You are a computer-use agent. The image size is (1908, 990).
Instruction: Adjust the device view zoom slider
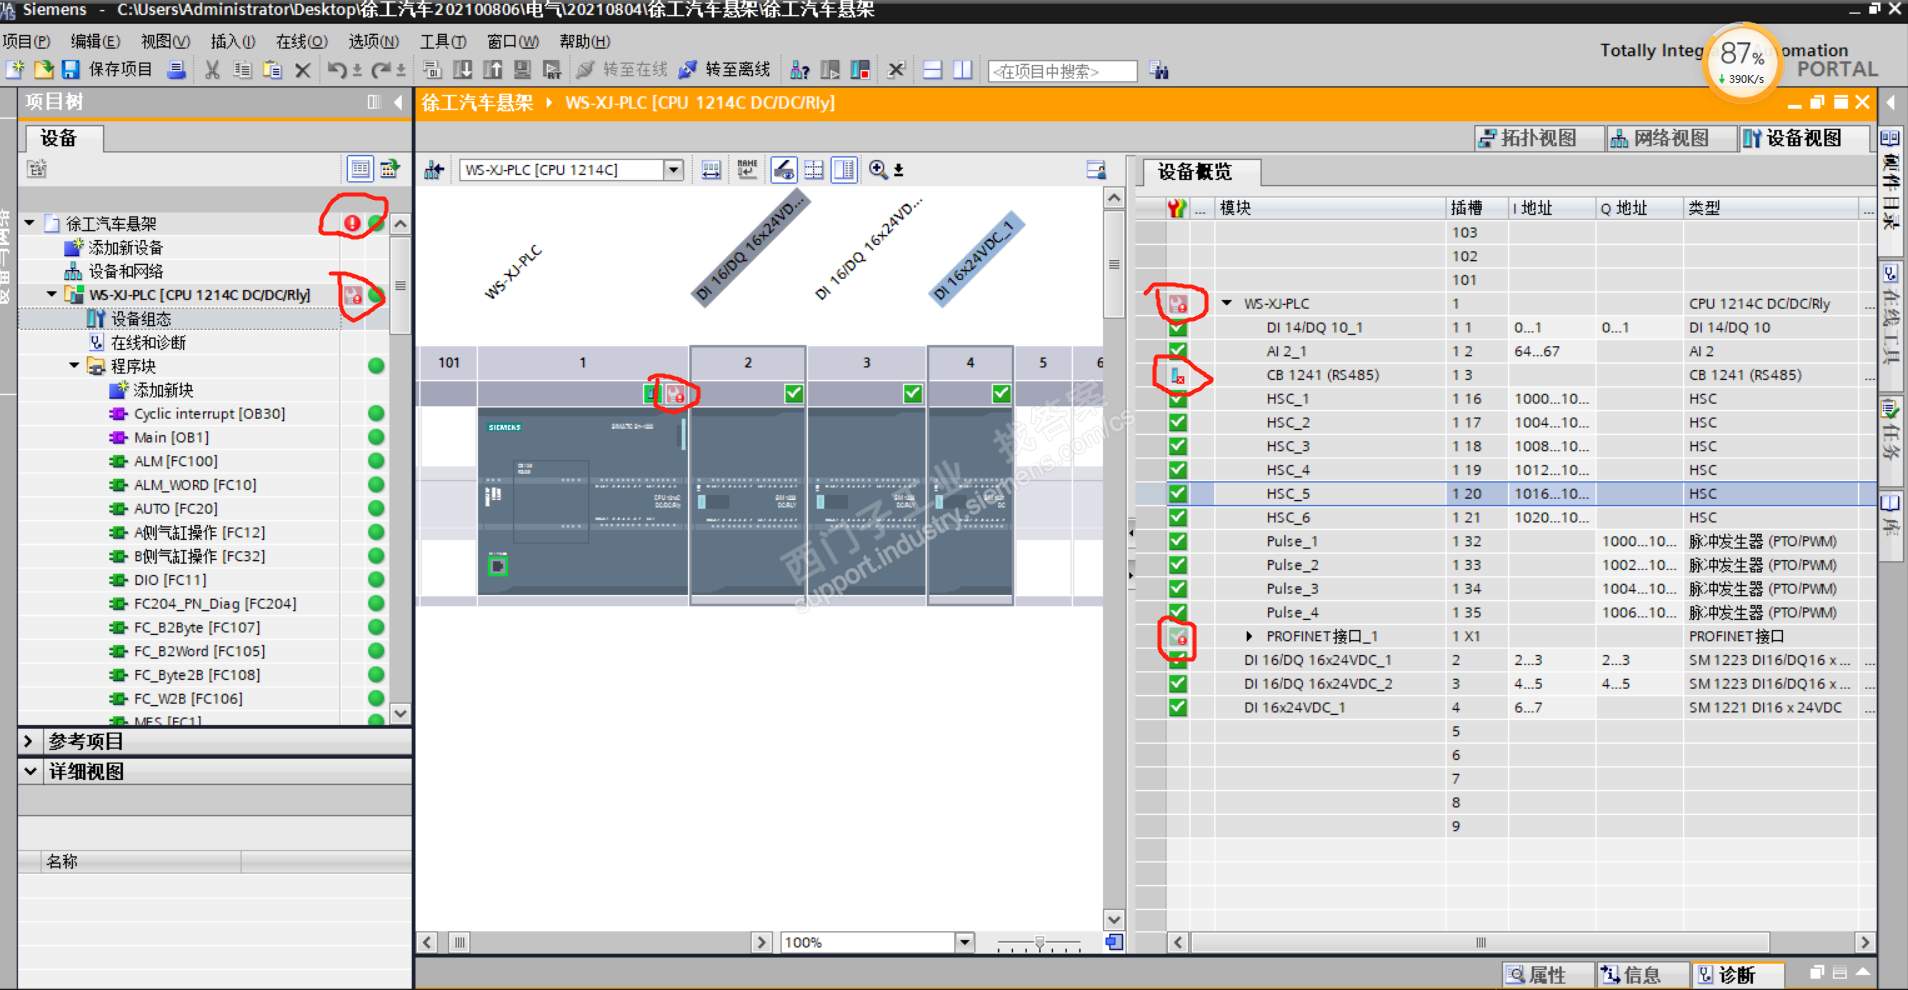pyautogui.click(x=1040, y=943)
